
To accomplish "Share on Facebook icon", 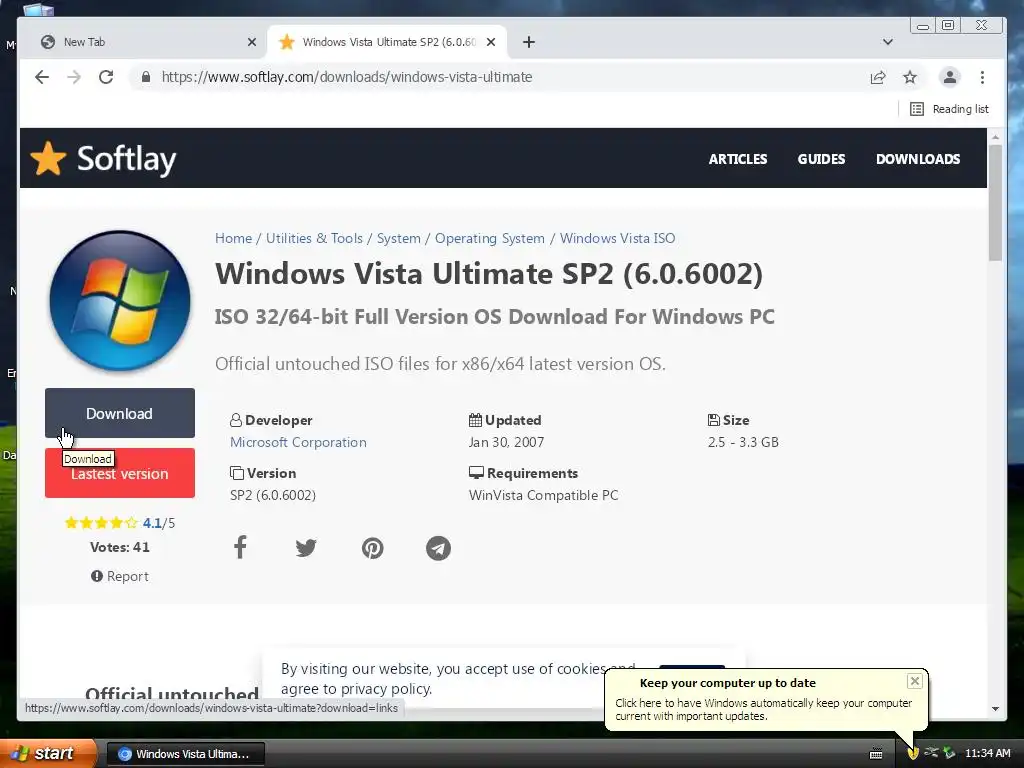I will click(240, 547).
